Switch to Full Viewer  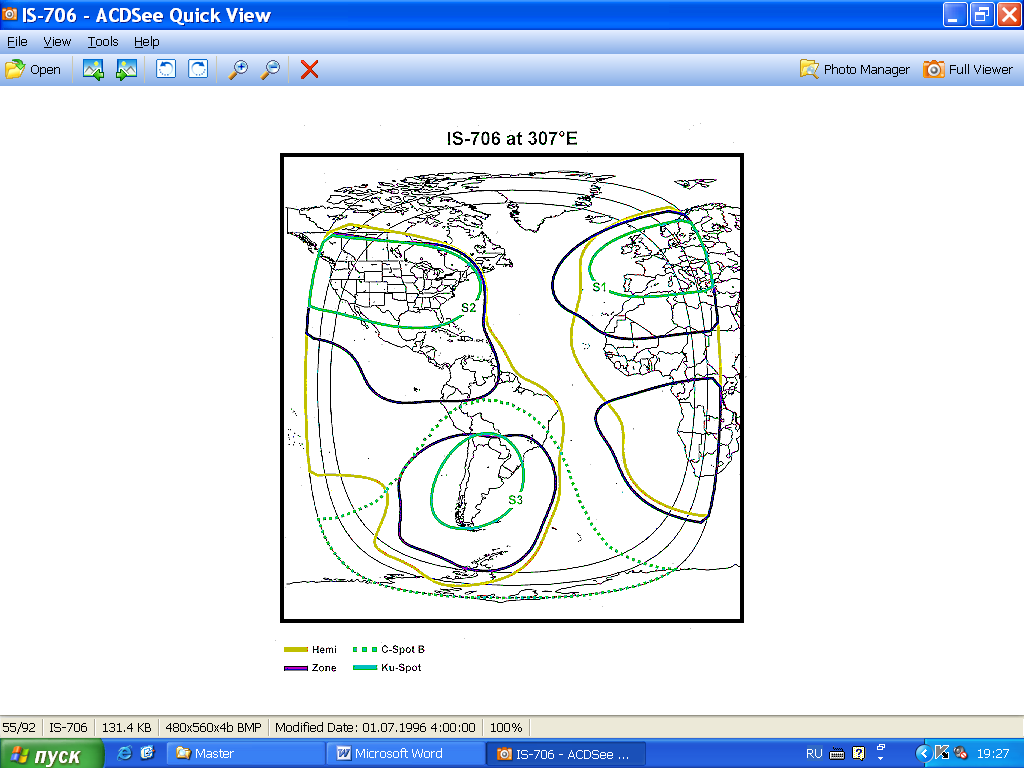coord(968,69)
